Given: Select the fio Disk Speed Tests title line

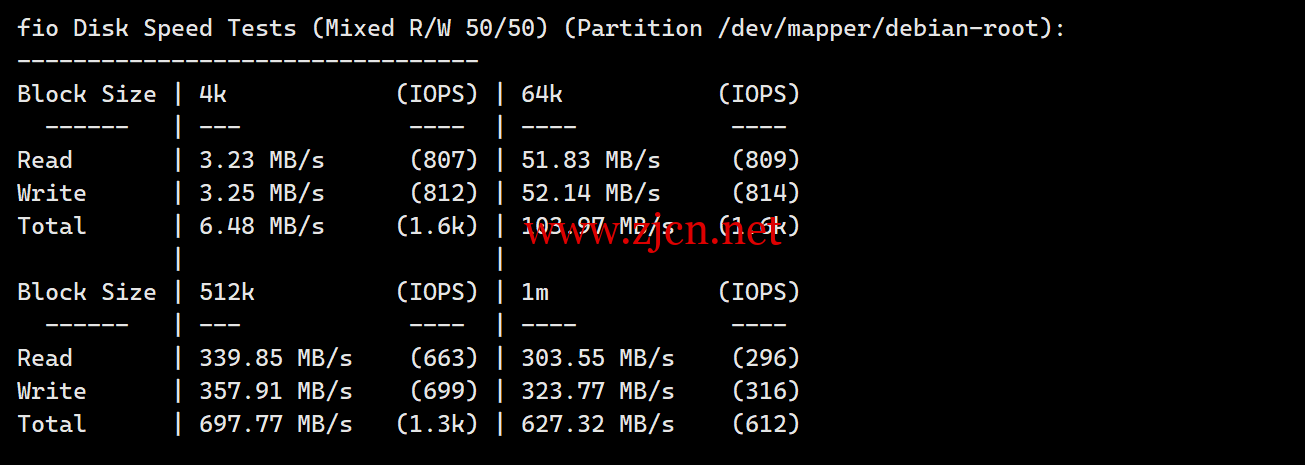Looking at the screenshot, I should pos(541,28).
